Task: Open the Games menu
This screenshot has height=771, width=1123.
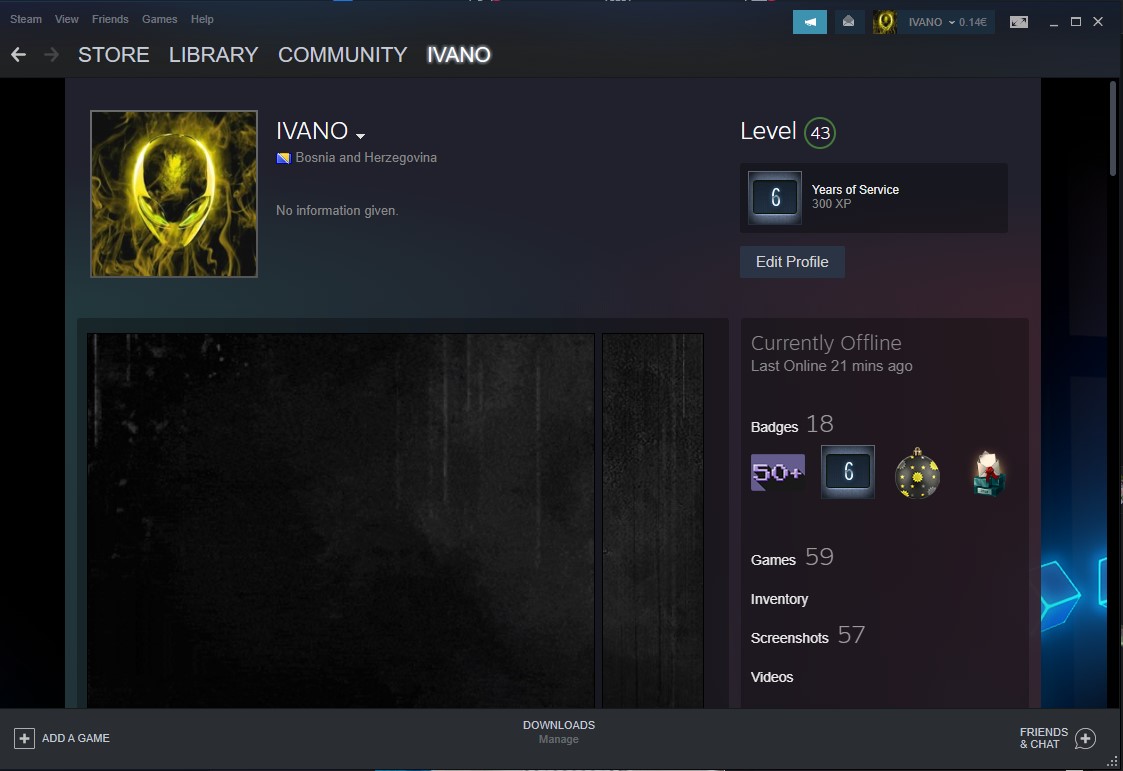Action: pos(159,19)
